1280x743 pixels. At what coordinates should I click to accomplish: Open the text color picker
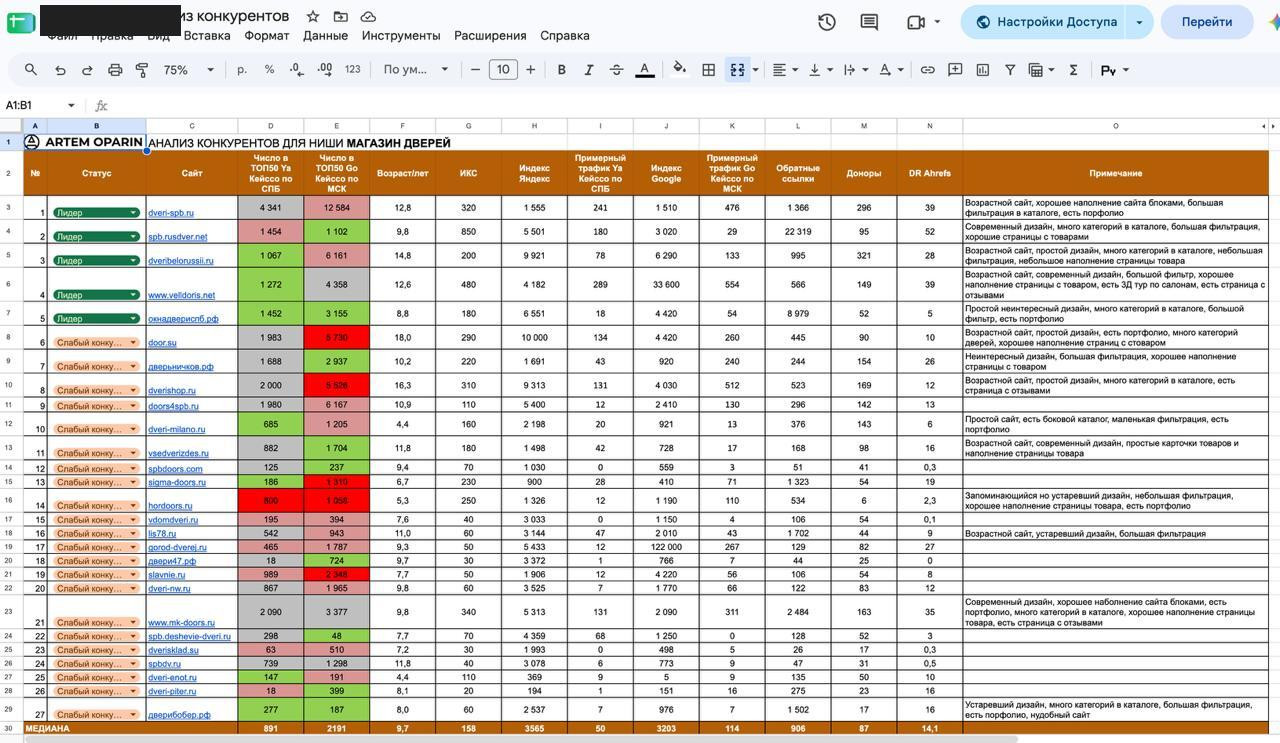pyautogui.click(x=645, y=70)
